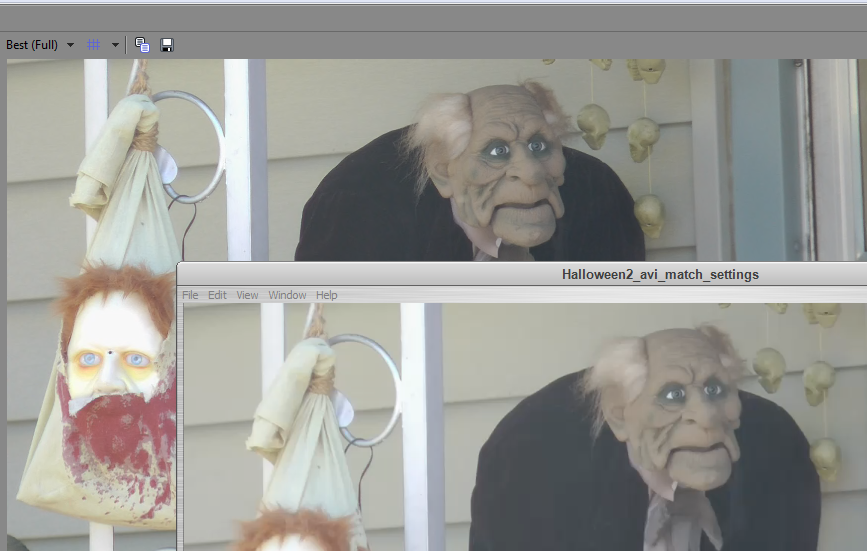Open File menu in Halloween2 window
This screenshot has width=867, height=551.
click(190, 295)
